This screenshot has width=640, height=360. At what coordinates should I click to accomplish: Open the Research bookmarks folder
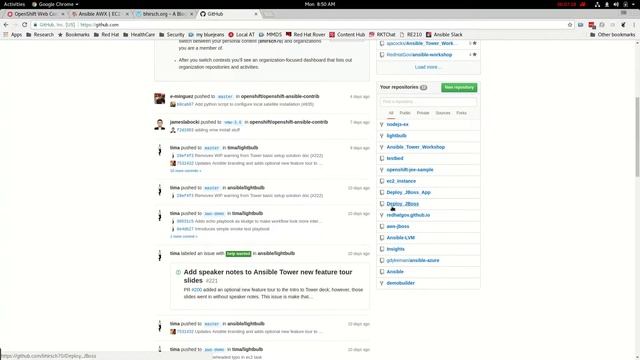(40, 35)
